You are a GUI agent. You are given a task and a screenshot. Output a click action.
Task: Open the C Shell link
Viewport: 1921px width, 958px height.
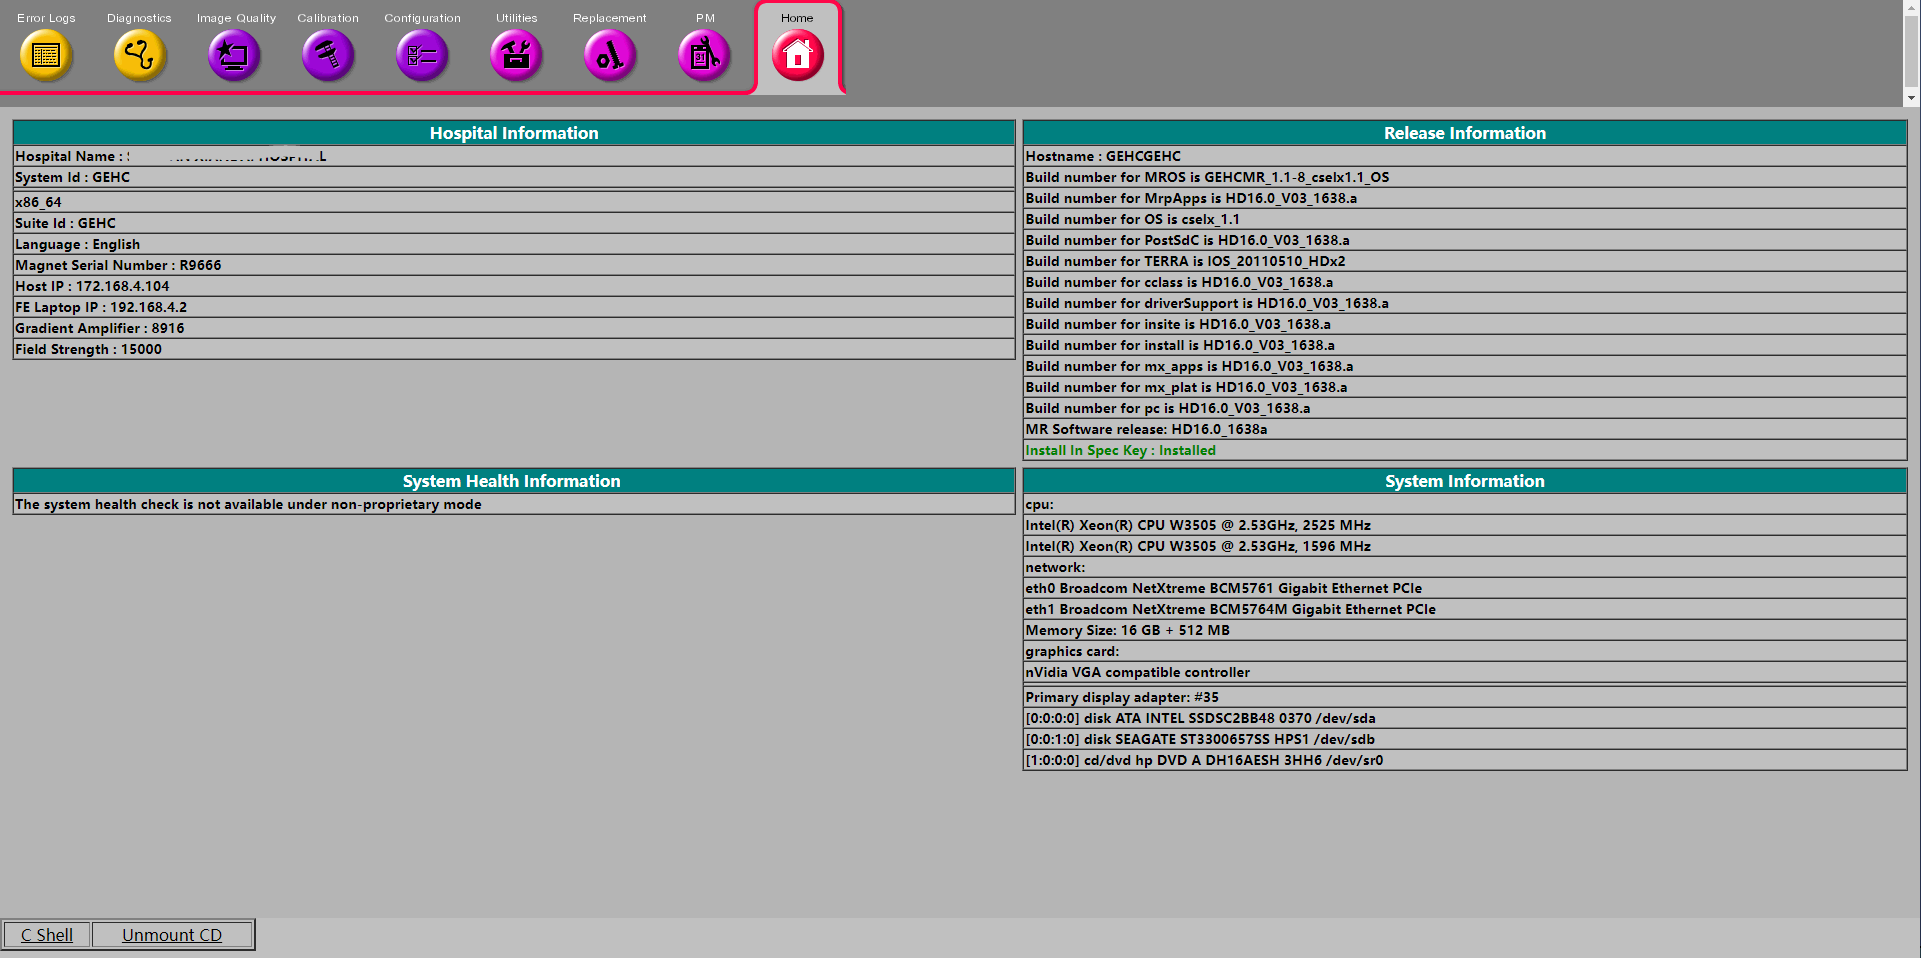click(47, 935)
